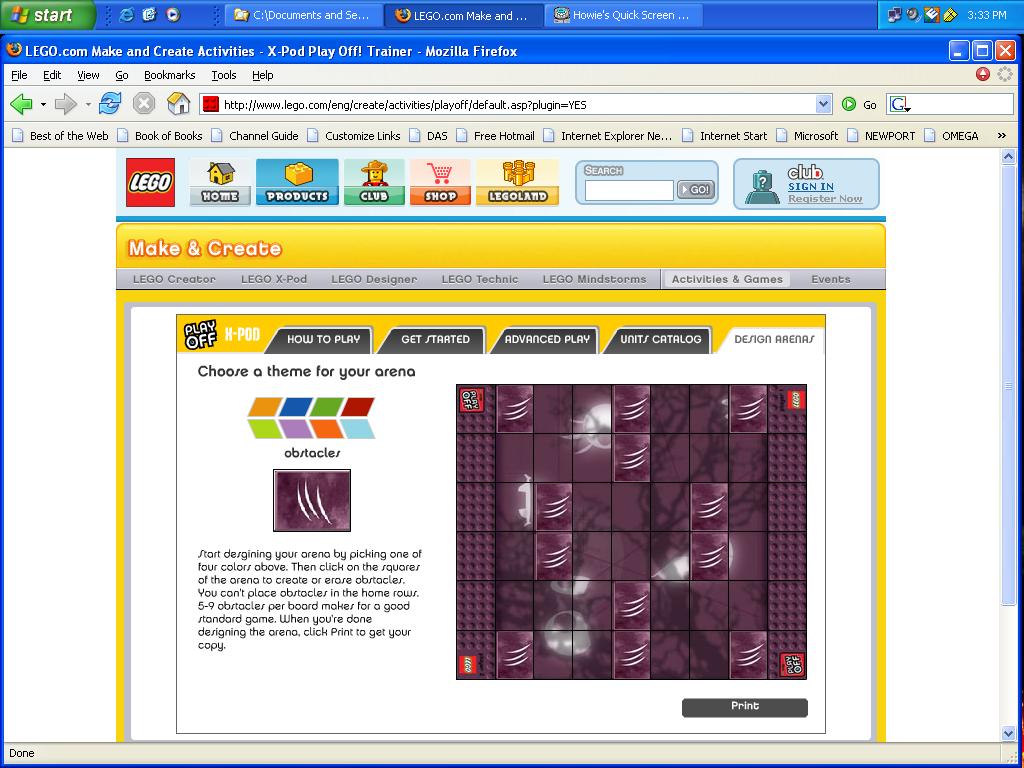Pick the green theme color swatch
The height and width of the screenshot is (768, 1024).
(327, 408)
